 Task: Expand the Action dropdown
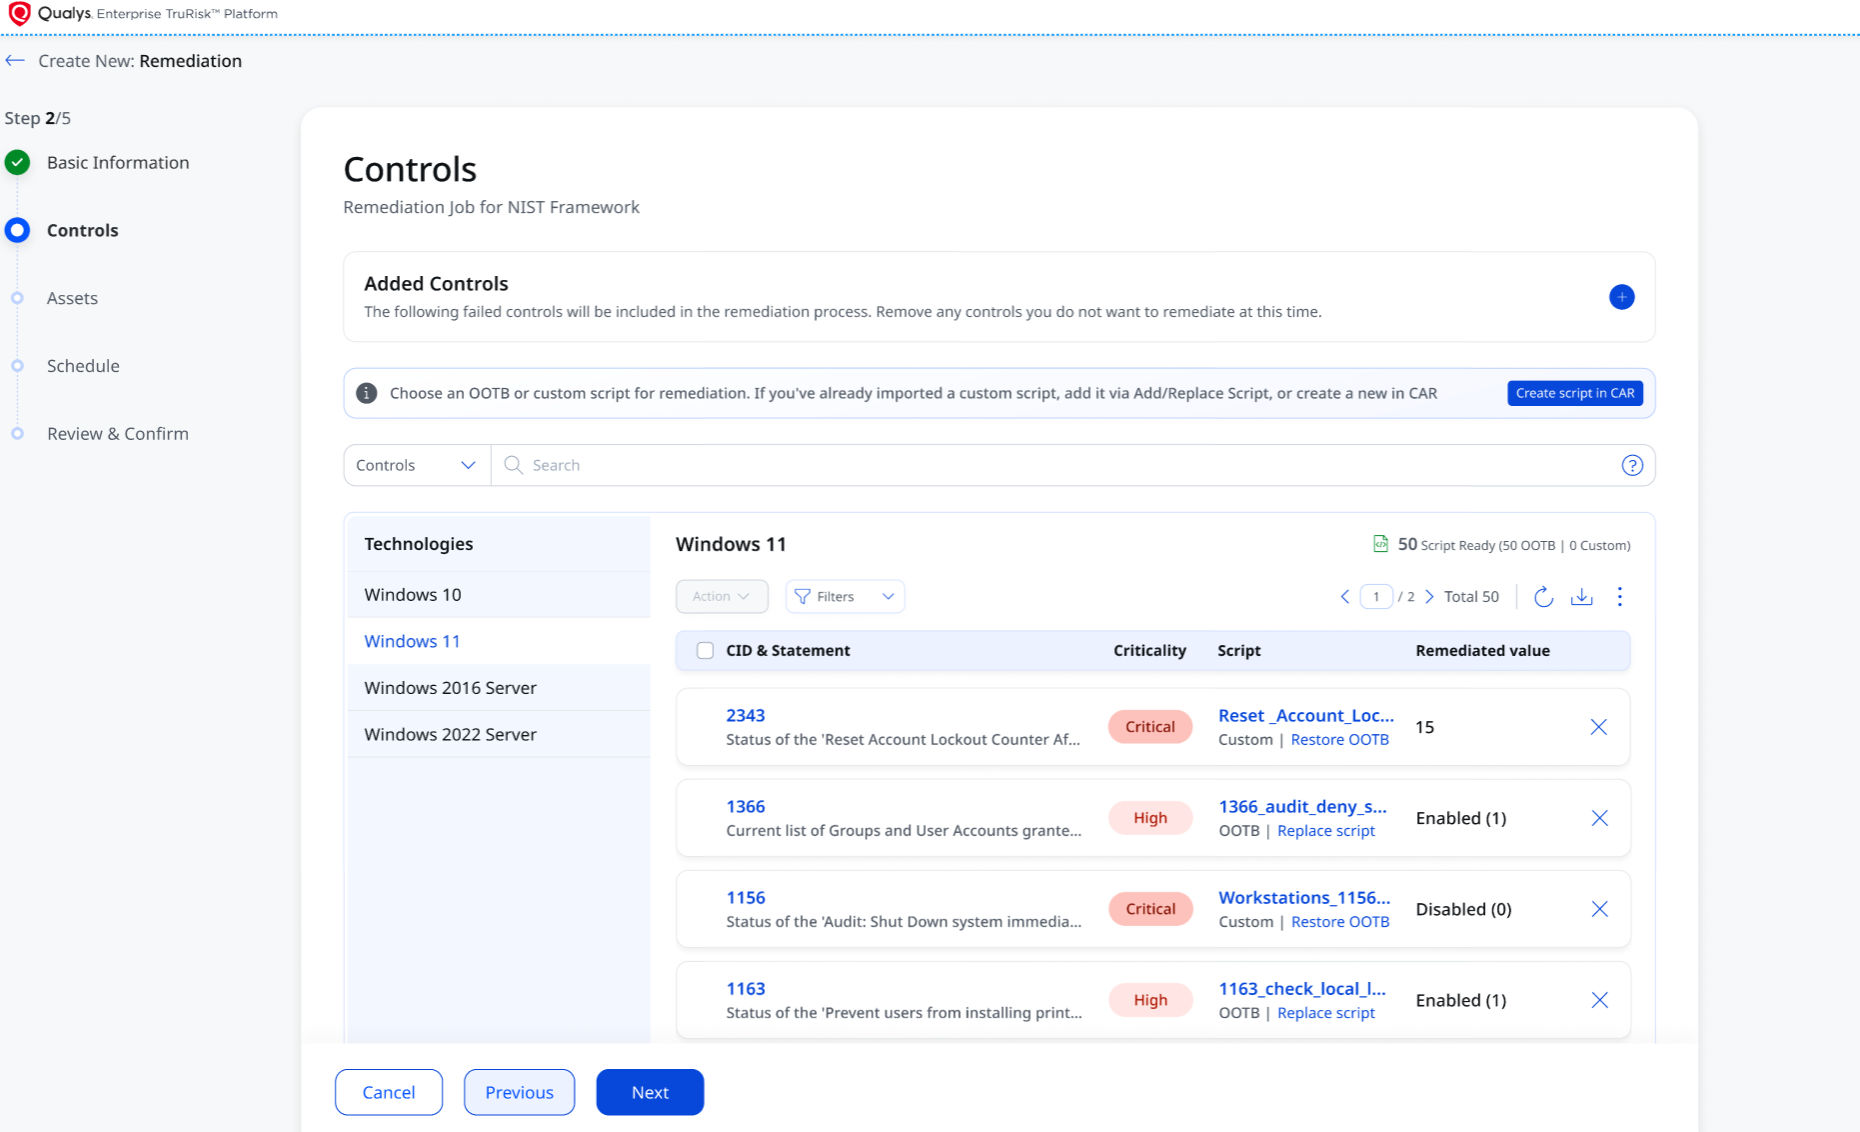pos(721,596)
